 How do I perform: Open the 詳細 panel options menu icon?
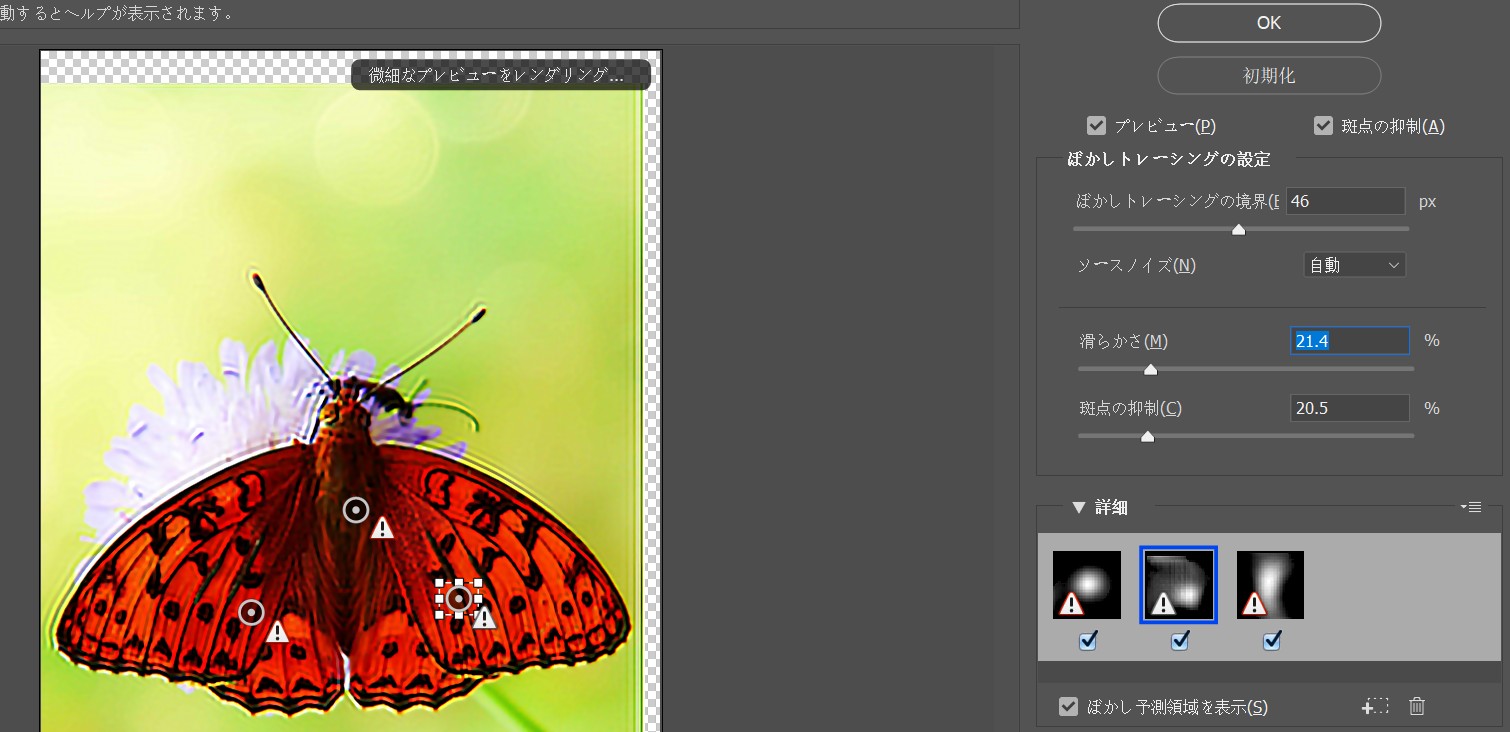pos(1470,507)
